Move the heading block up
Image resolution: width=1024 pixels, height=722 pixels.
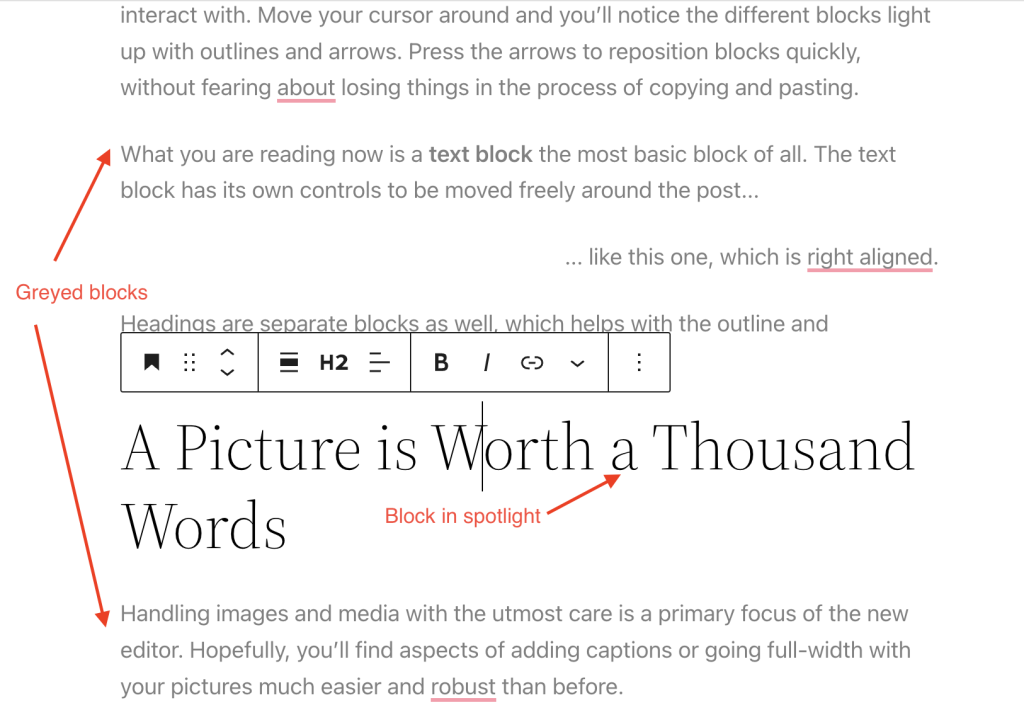click(x=227, y=354)
